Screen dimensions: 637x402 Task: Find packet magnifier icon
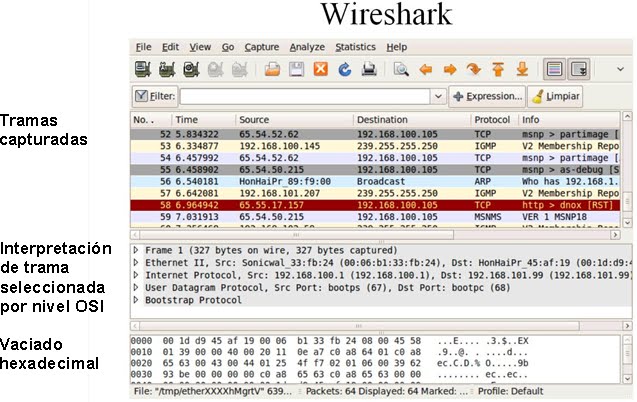tap(401, 69)
